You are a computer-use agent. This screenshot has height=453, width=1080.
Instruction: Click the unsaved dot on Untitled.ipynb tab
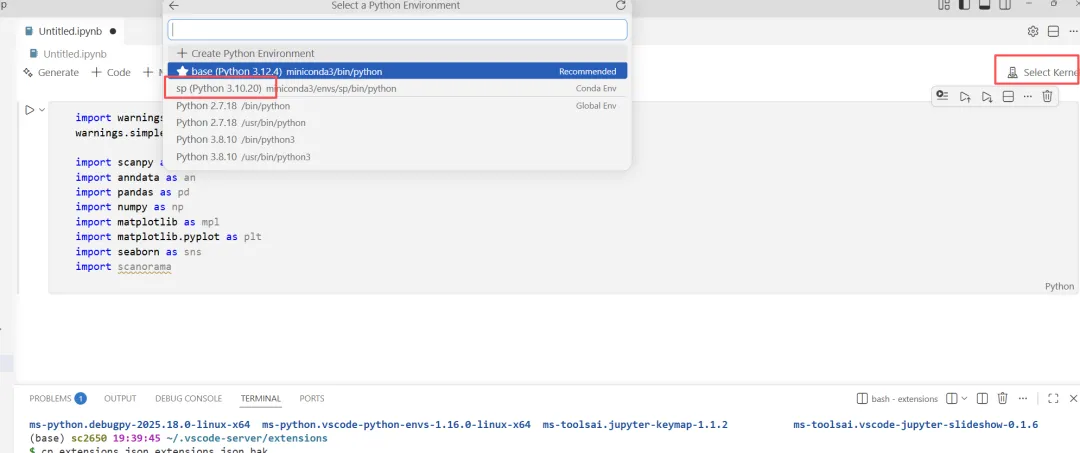click(x=112, y=31)
